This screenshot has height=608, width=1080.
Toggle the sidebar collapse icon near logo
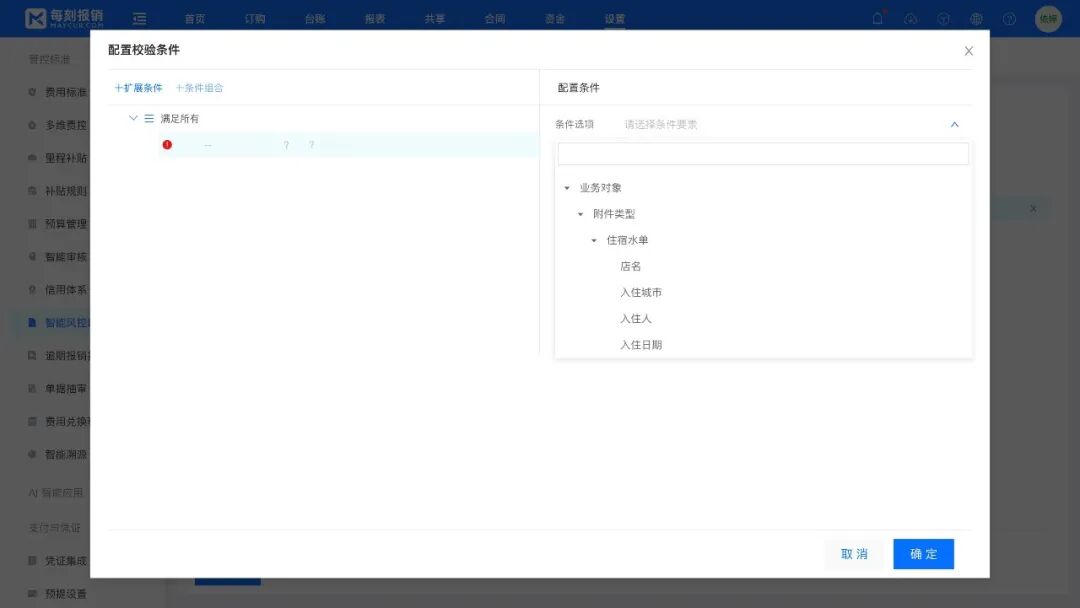140,19
